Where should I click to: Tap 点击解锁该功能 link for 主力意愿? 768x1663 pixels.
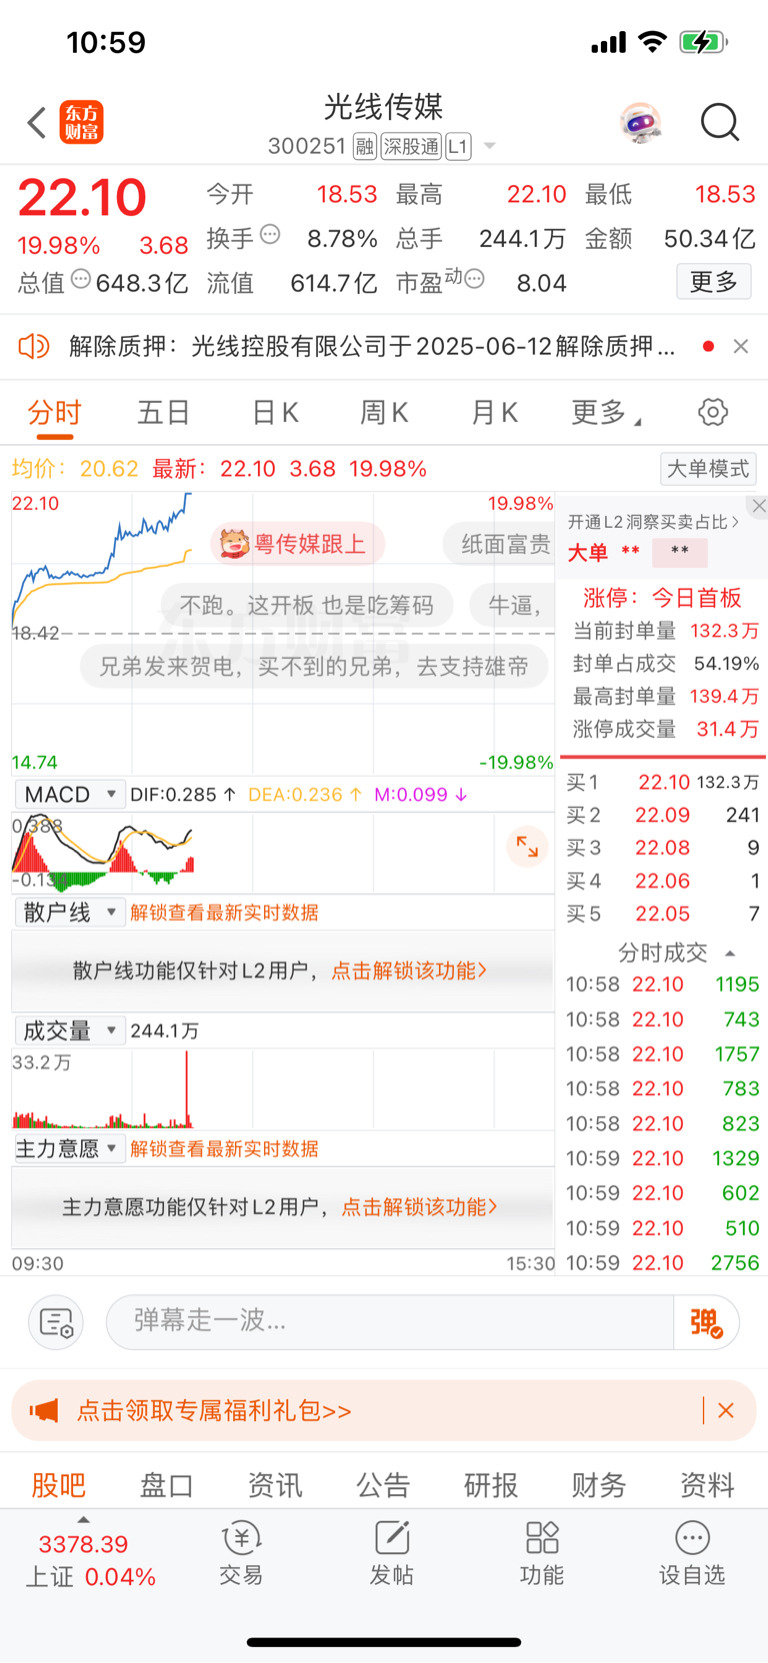[x=419, y=1207]
